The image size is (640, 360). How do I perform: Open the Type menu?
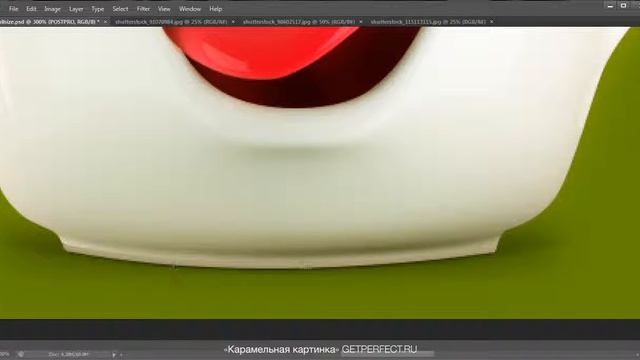click(98, 9)
